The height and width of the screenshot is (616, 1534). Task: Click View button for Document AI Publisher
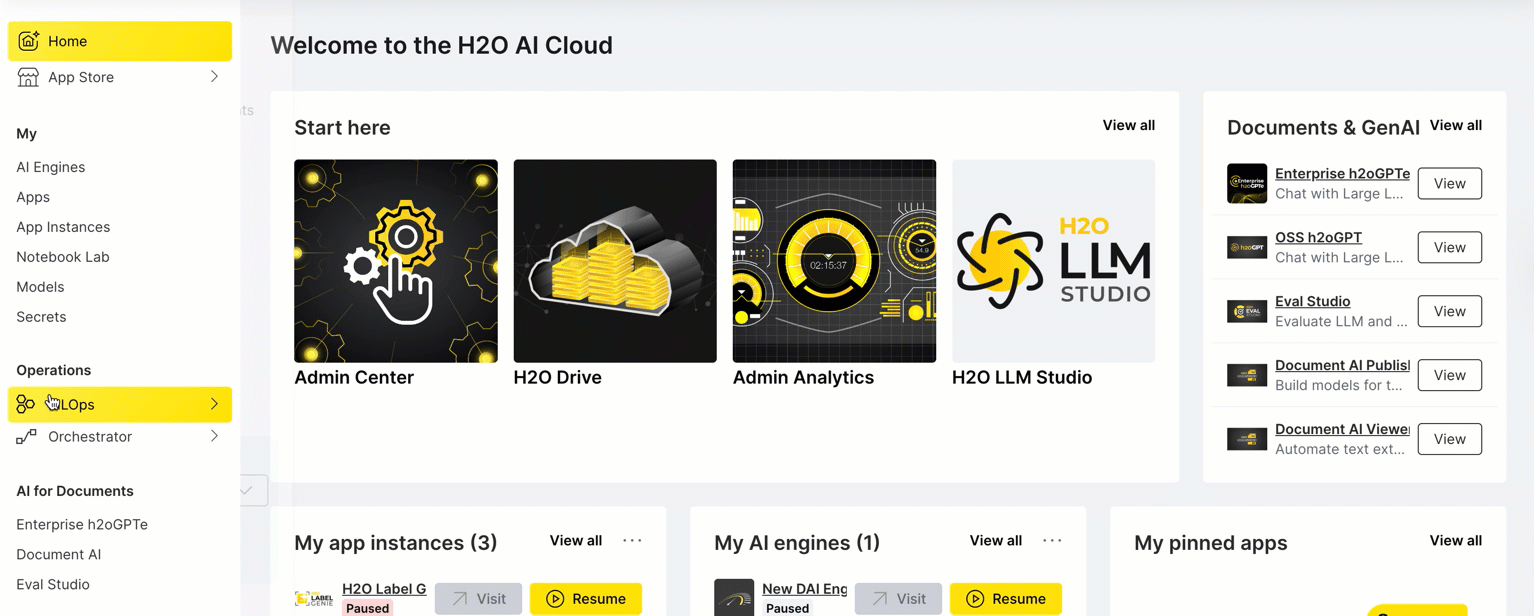pyautogui.click(x=1449, y=375)
